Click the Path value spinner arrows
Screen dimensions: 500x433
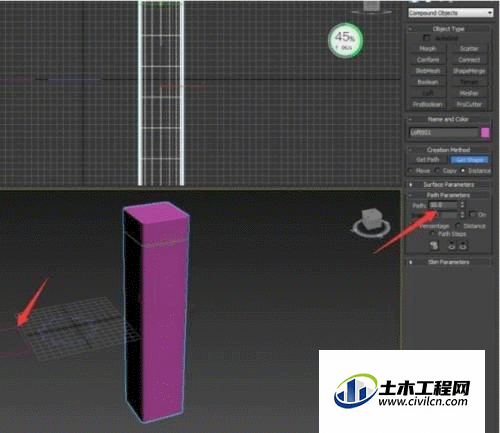click(462, 204)
